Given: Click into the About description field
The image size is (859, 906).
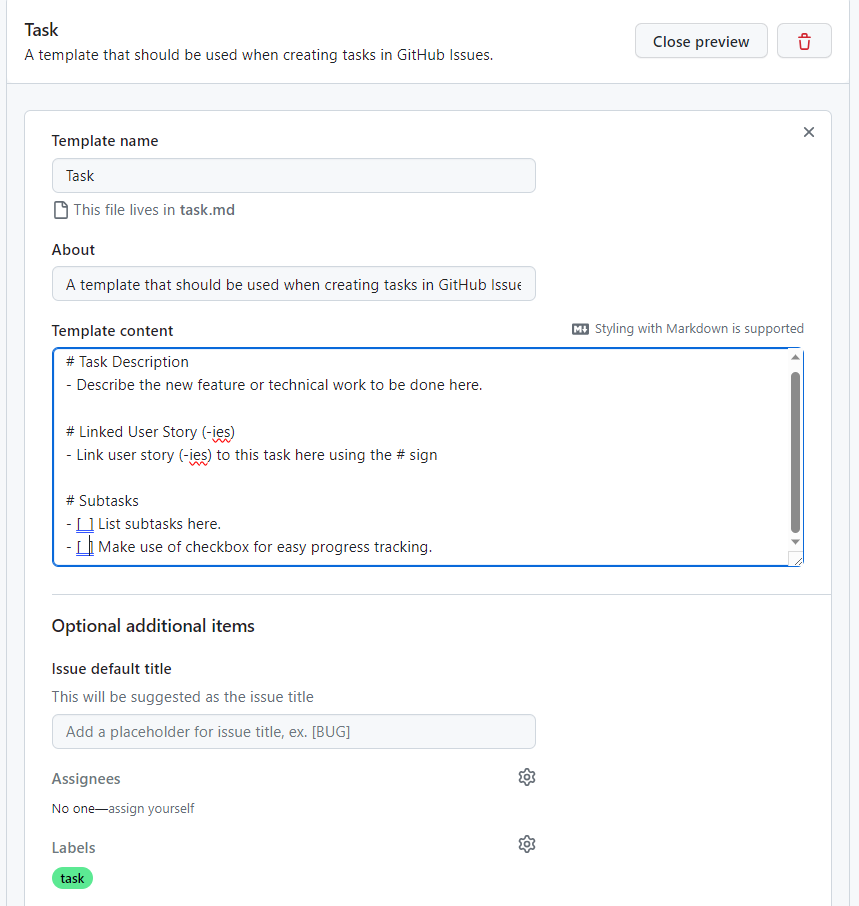Looking at the screenshot, I should [x=293, y=284].
